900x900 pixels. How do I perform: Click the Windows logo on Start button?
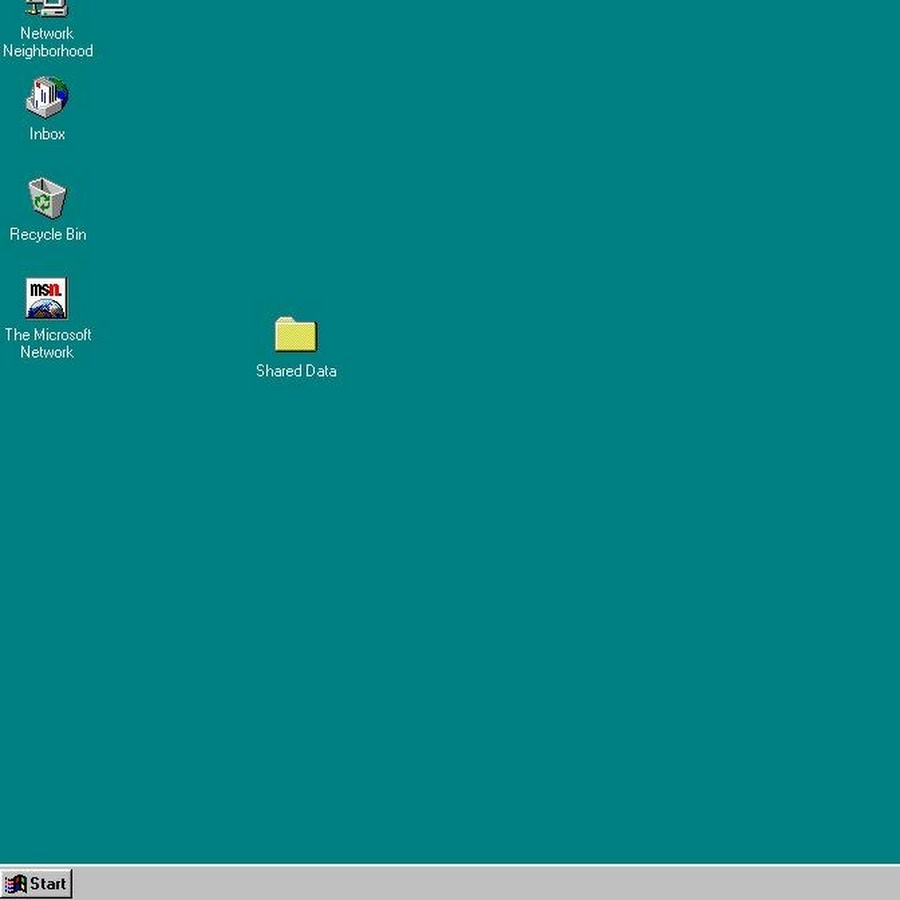tap(16, 884)
